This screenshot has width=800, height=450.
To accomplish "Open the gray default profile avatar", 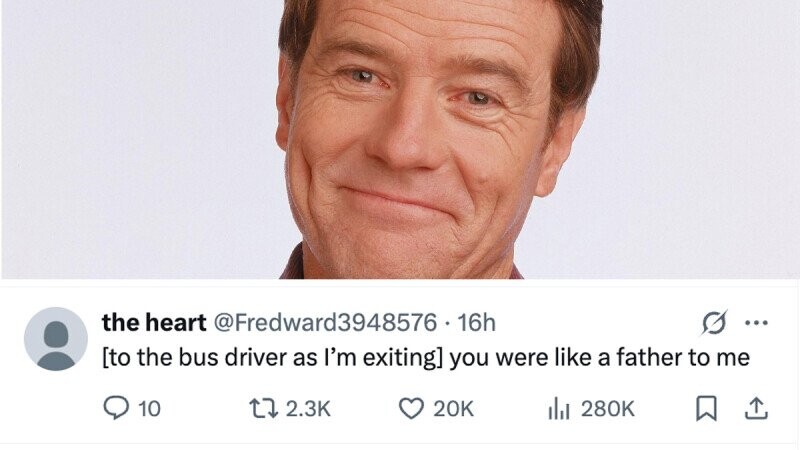I will click(x=56, y=339).
